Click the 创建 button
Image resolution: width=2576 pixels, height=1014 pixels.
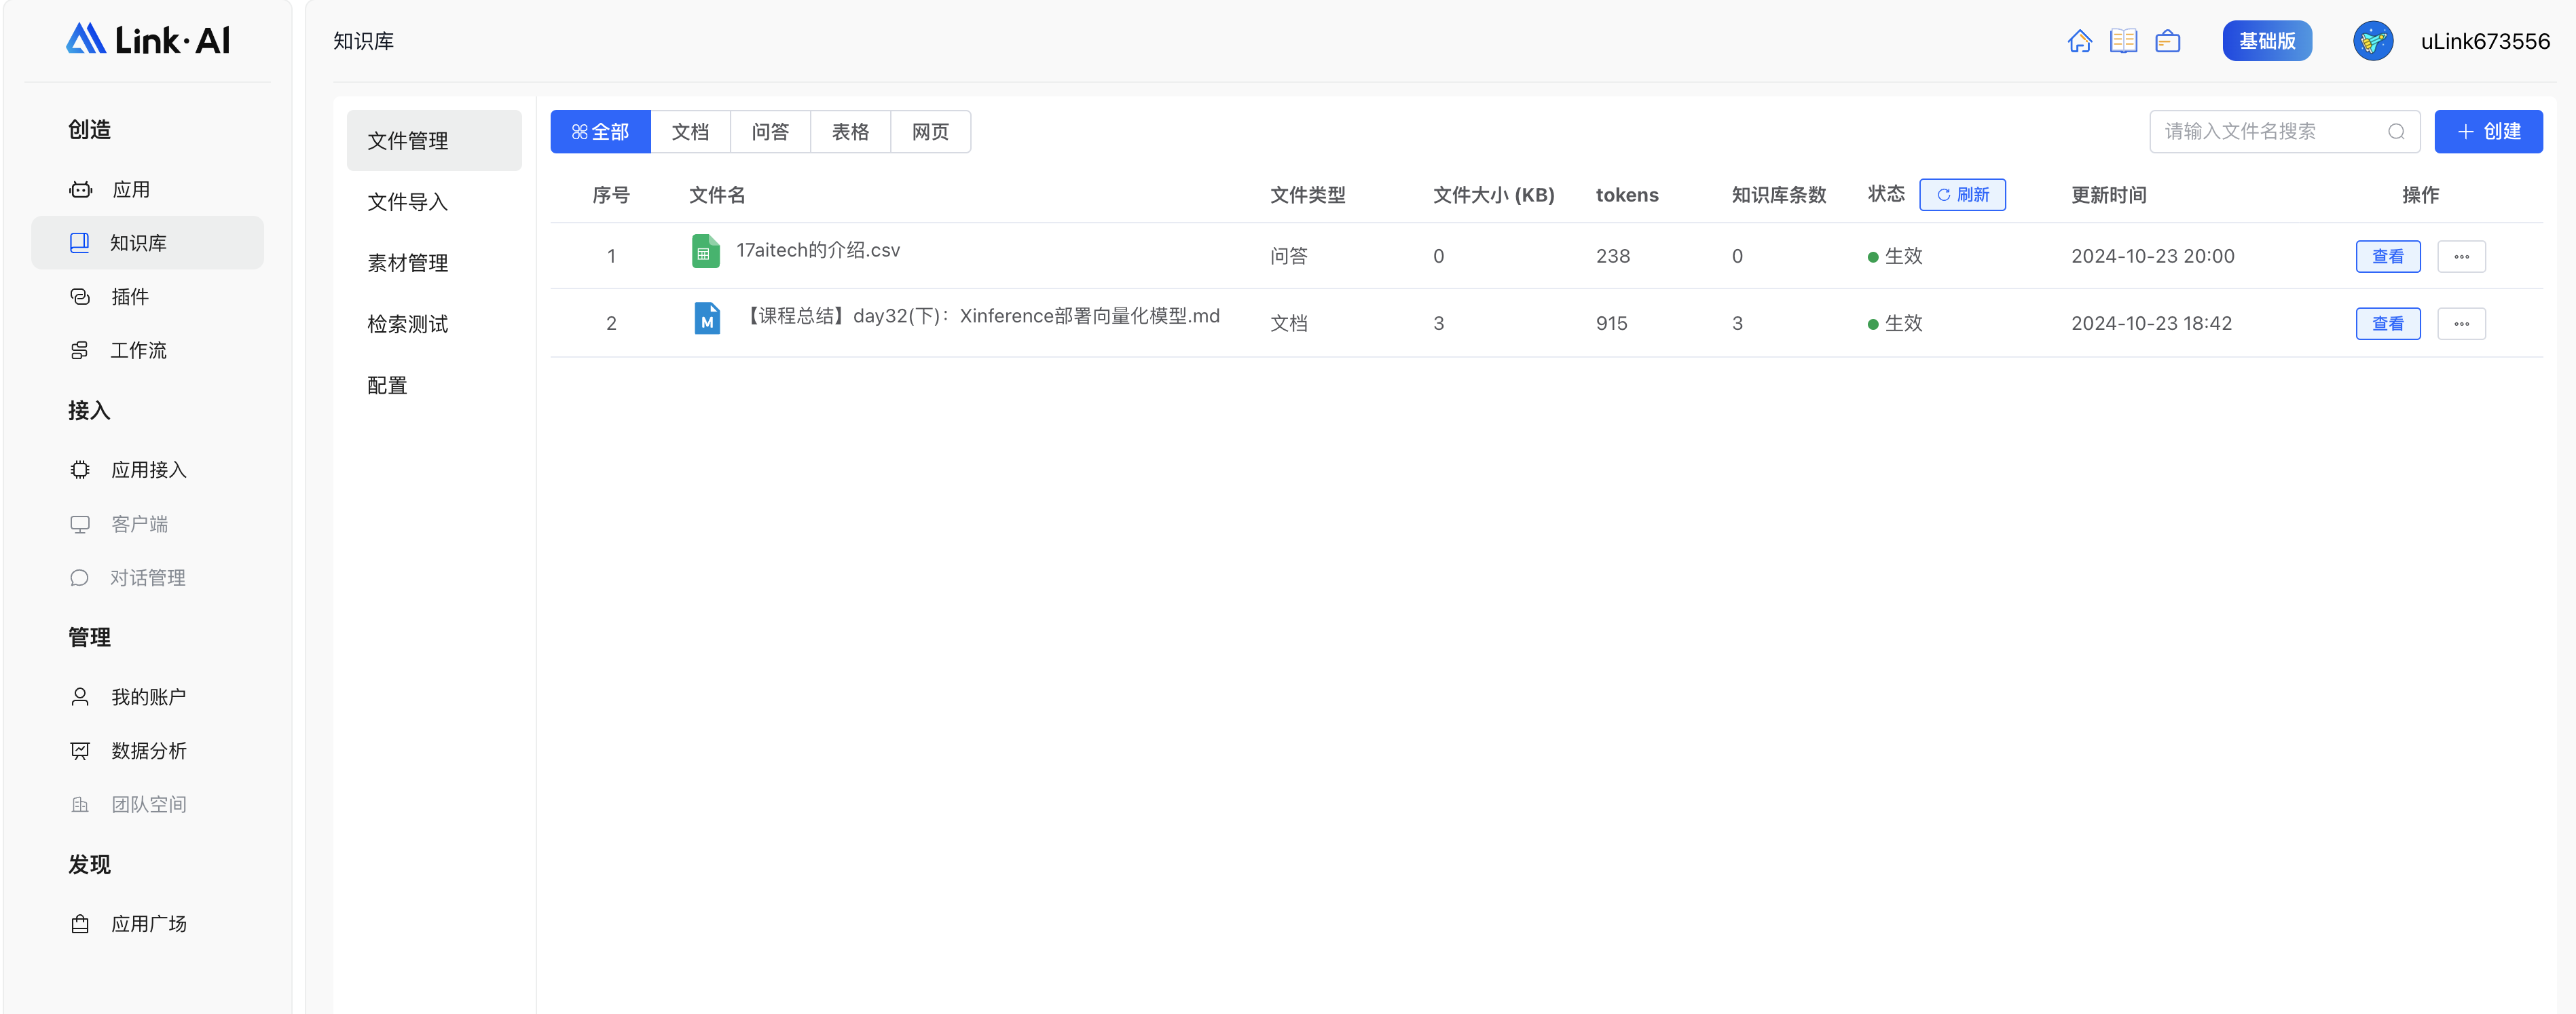pyautogui.click(x=2488, y=132)
